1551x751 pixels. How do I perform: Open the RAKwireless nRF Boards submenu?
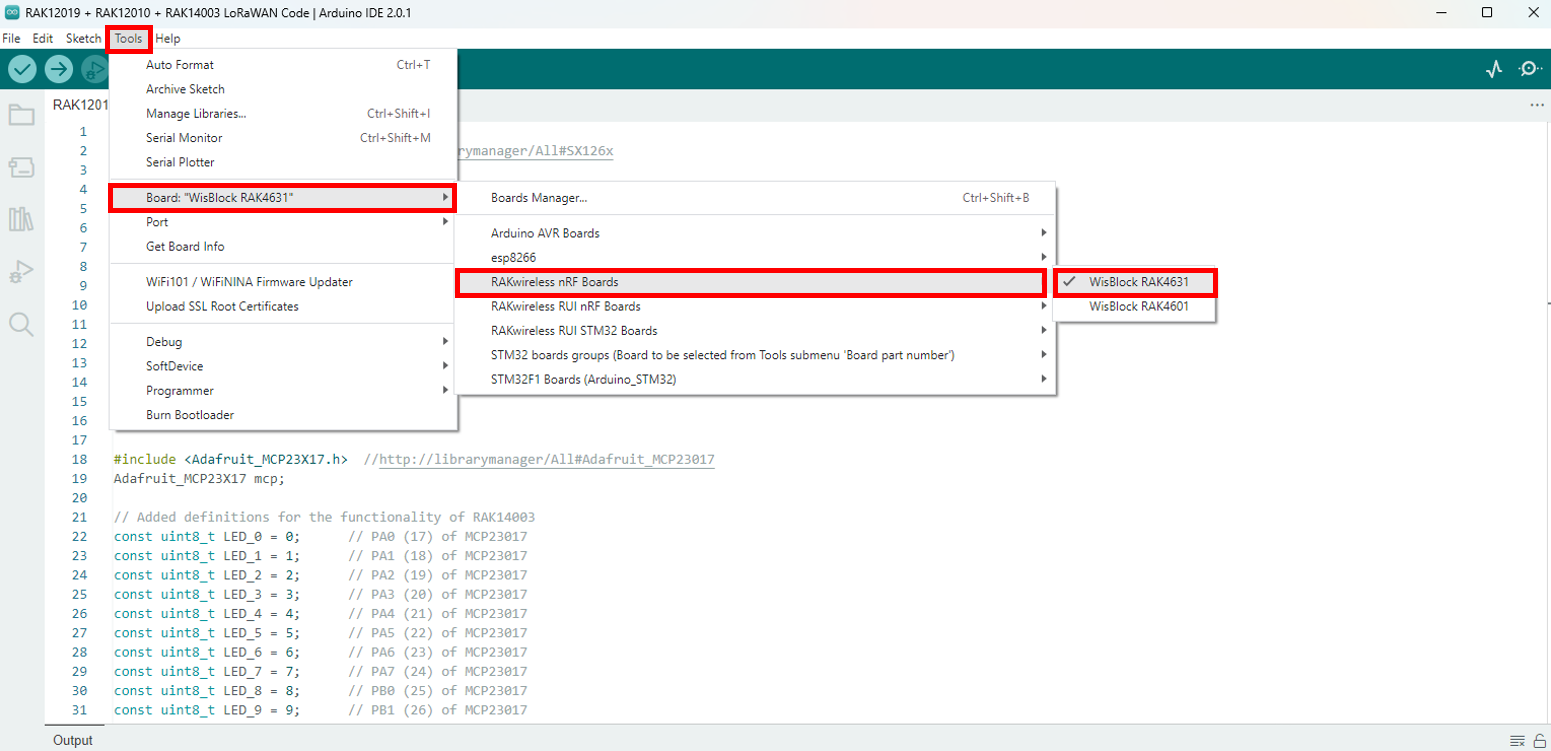pos(755,282)
